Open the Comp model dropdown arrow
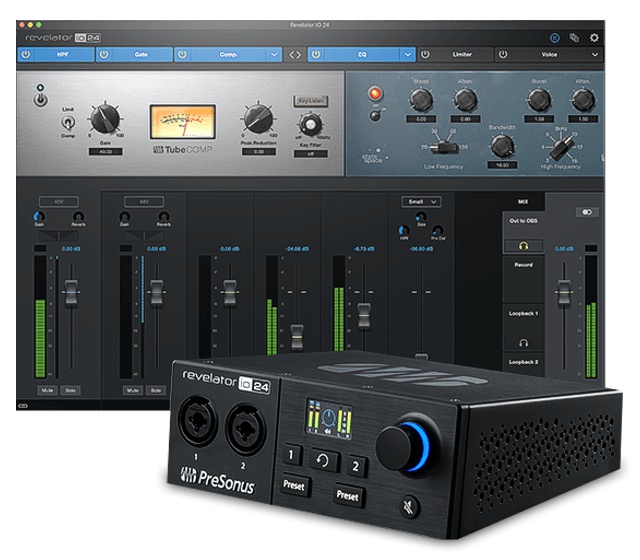The width and height of the screenshot is (640, 560). [x=274, y=54]
